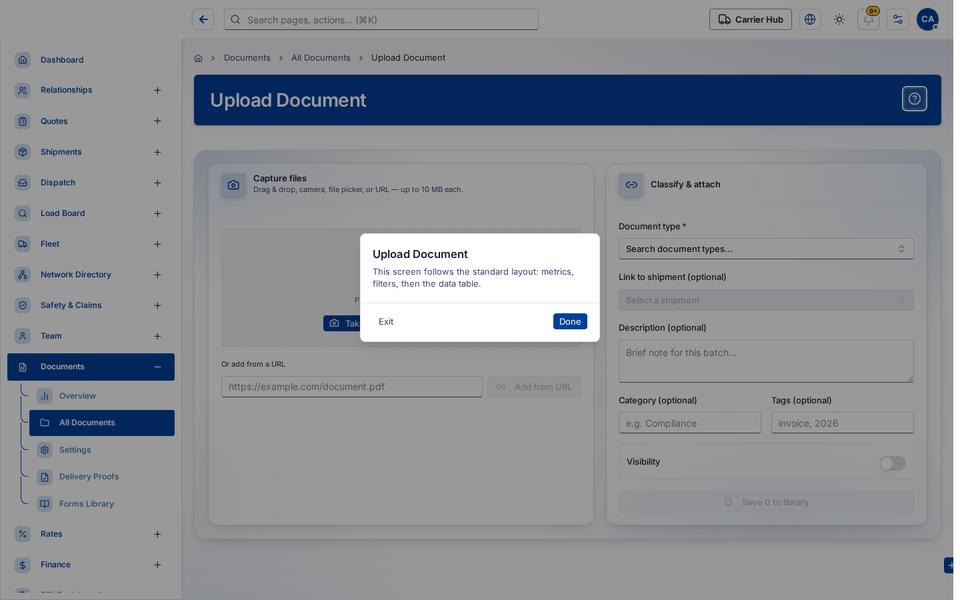Toggle the Visibility switch

pyautogui.click(x=892, y=463)
